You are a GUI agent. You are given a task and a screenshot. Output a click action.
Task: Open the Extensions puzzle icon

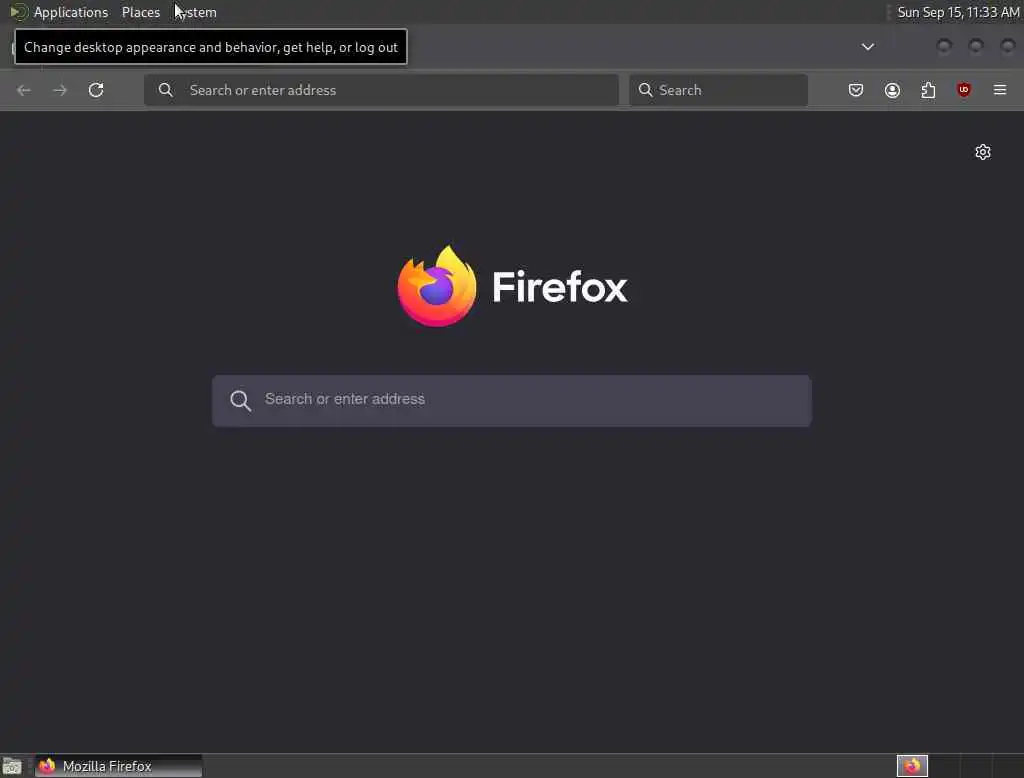click(x=928, y=90)
